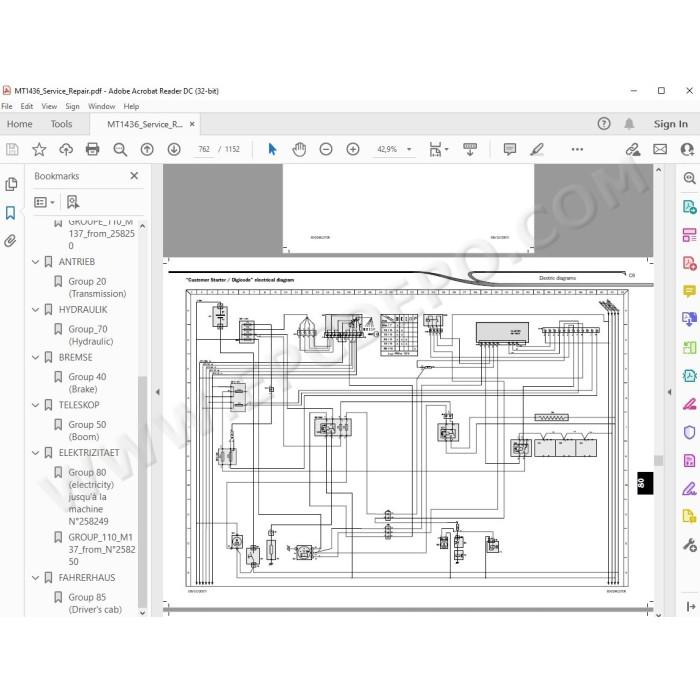This screenshot has width=700, height=700.
Task: Toggle the right tools pane arrow
Action: (x=669, y=392)
